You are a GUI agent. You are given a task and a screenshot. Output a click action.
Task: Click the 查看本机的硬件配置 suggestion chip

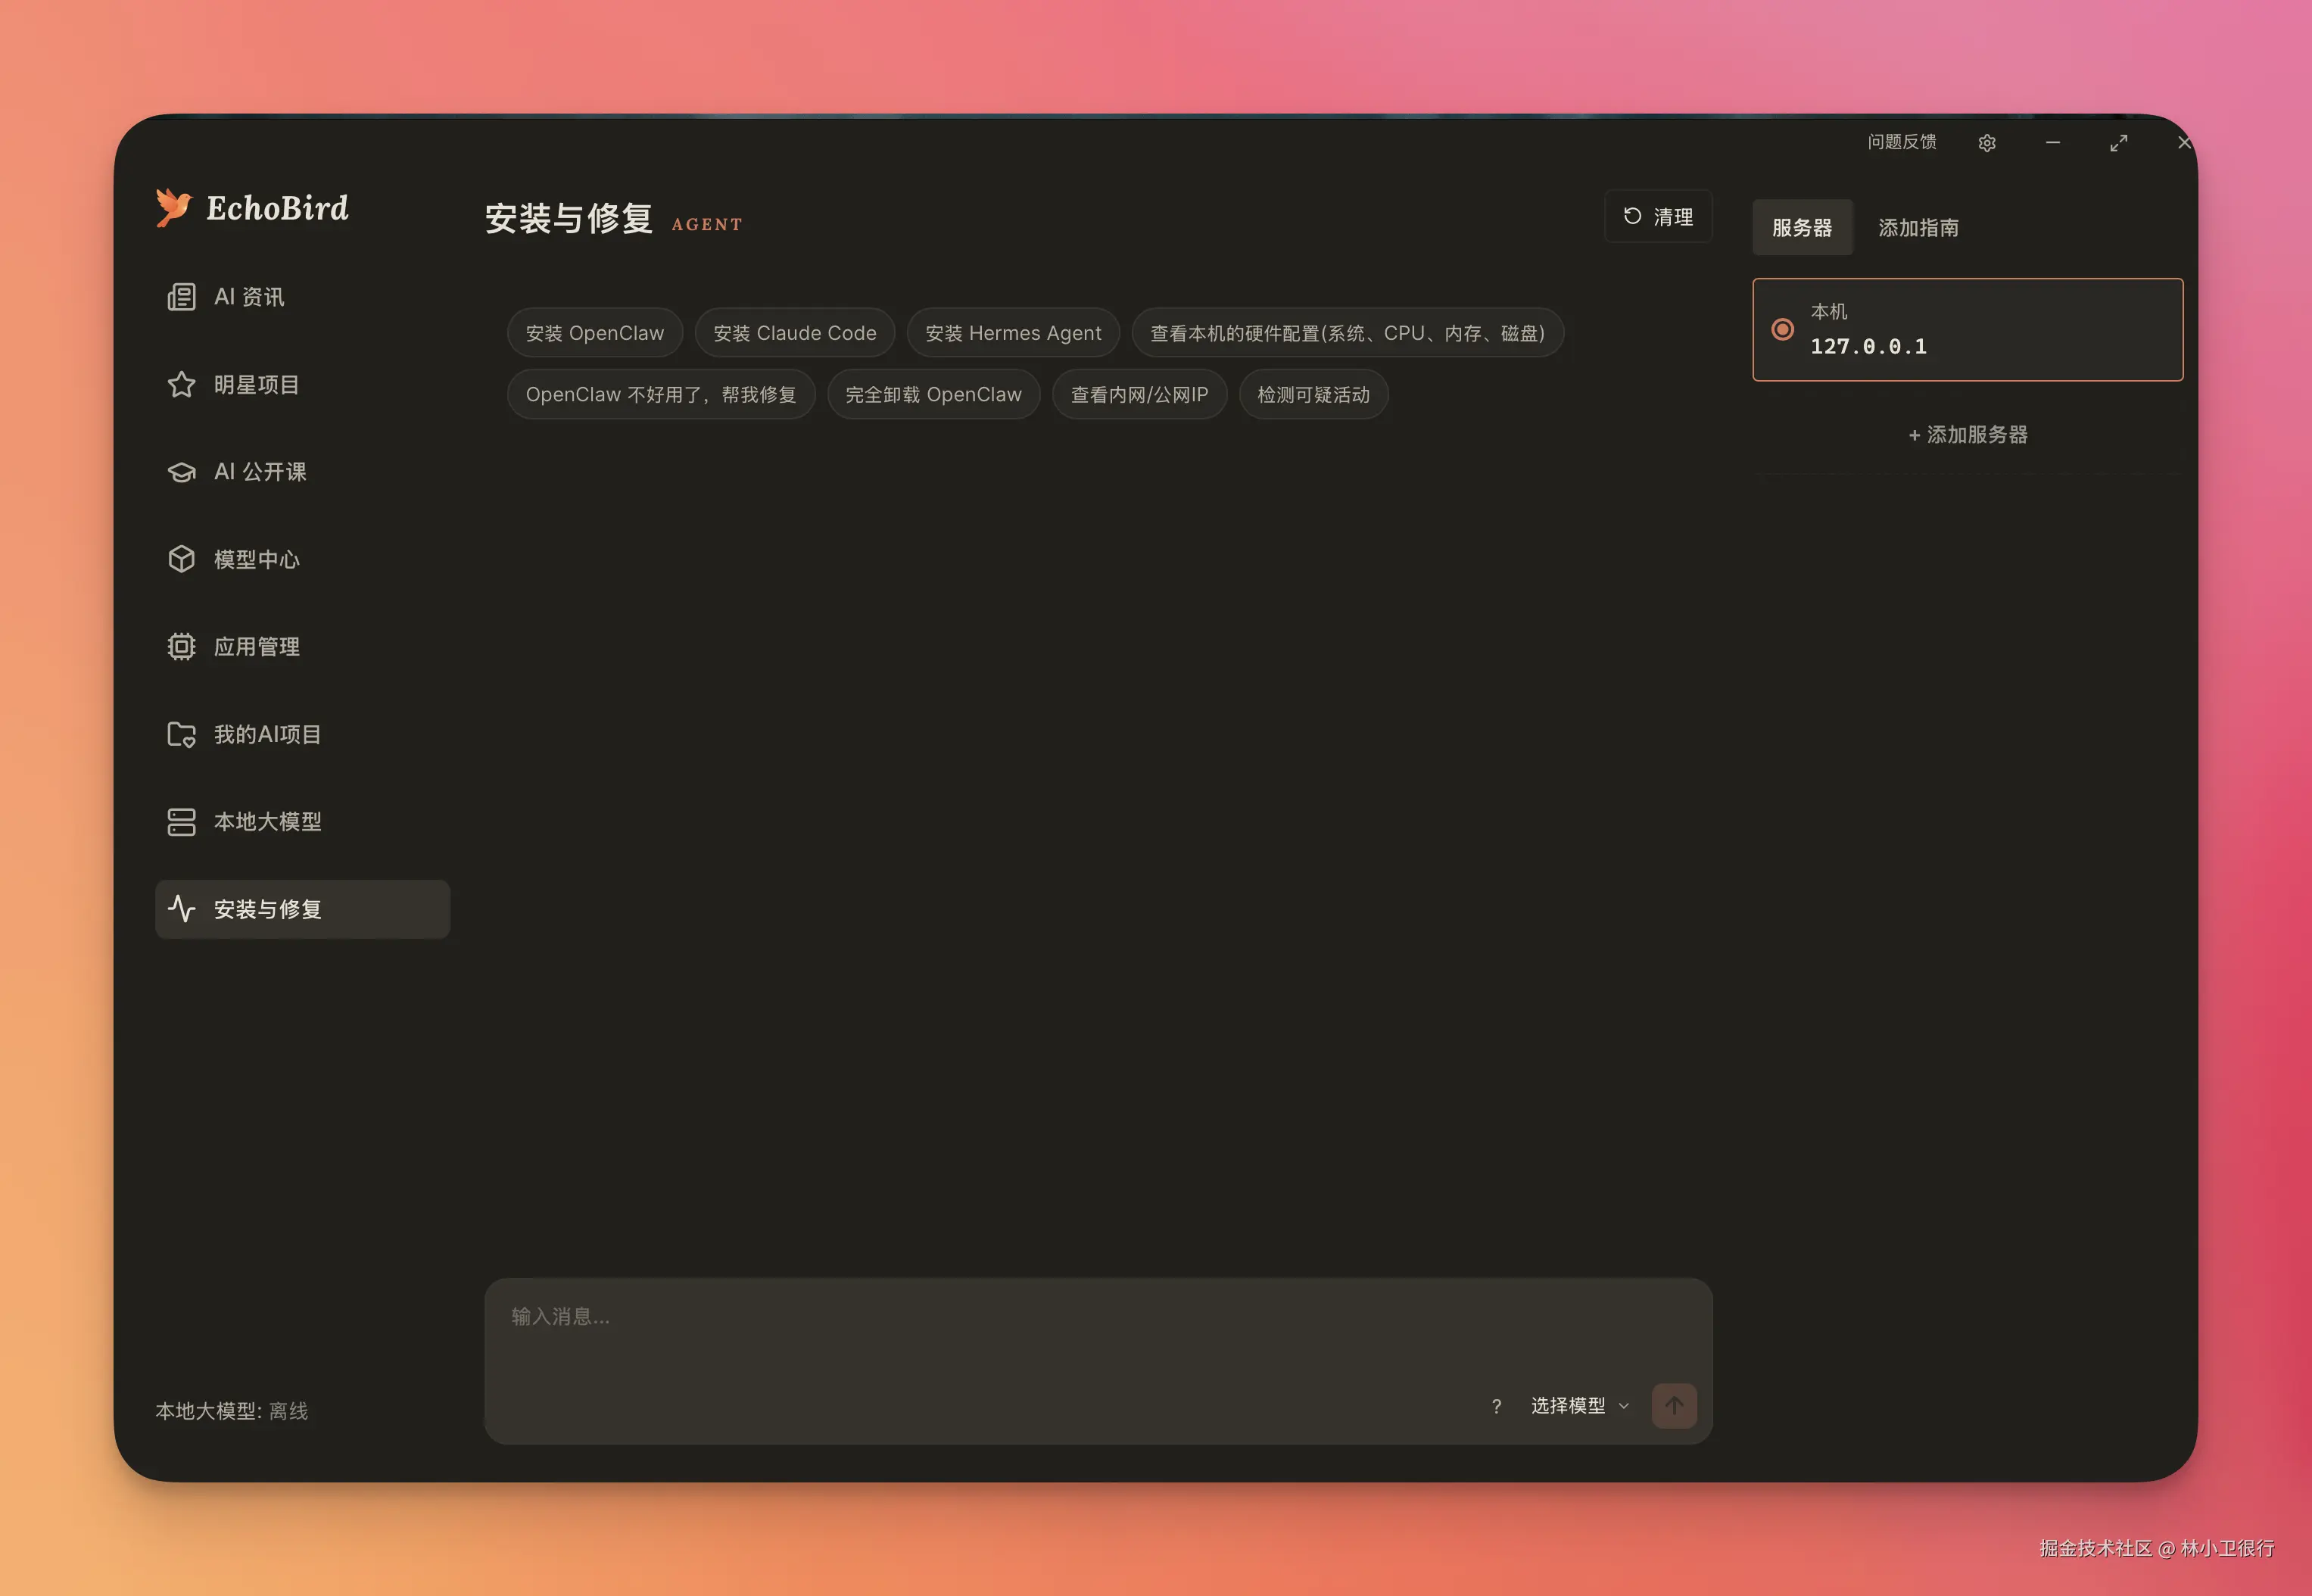coord(1347,333)
